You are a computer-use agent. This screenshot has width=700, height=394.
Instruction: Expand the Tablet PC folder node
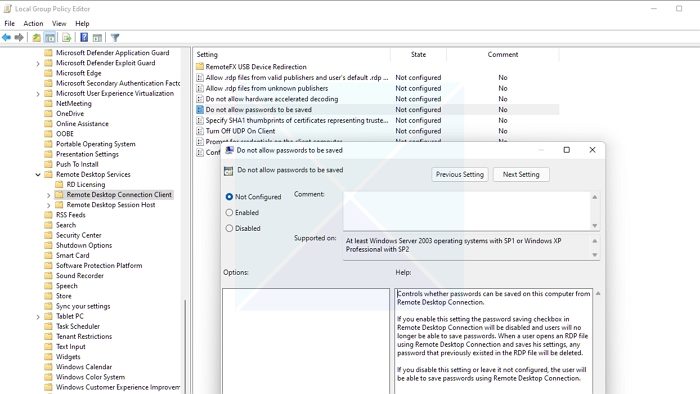click(38, 316)
